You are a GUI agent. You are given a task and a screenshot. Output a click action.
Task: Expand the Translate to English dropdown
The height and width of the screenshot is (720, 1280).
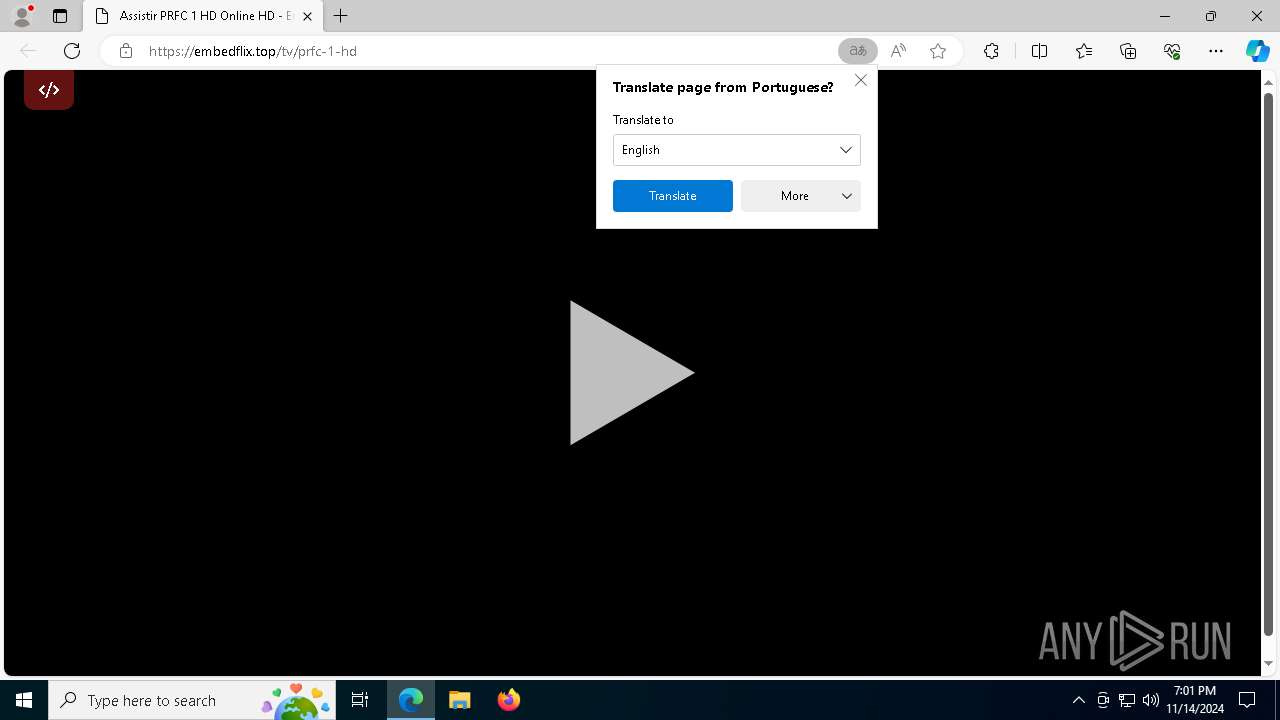(x=737, y=150)
